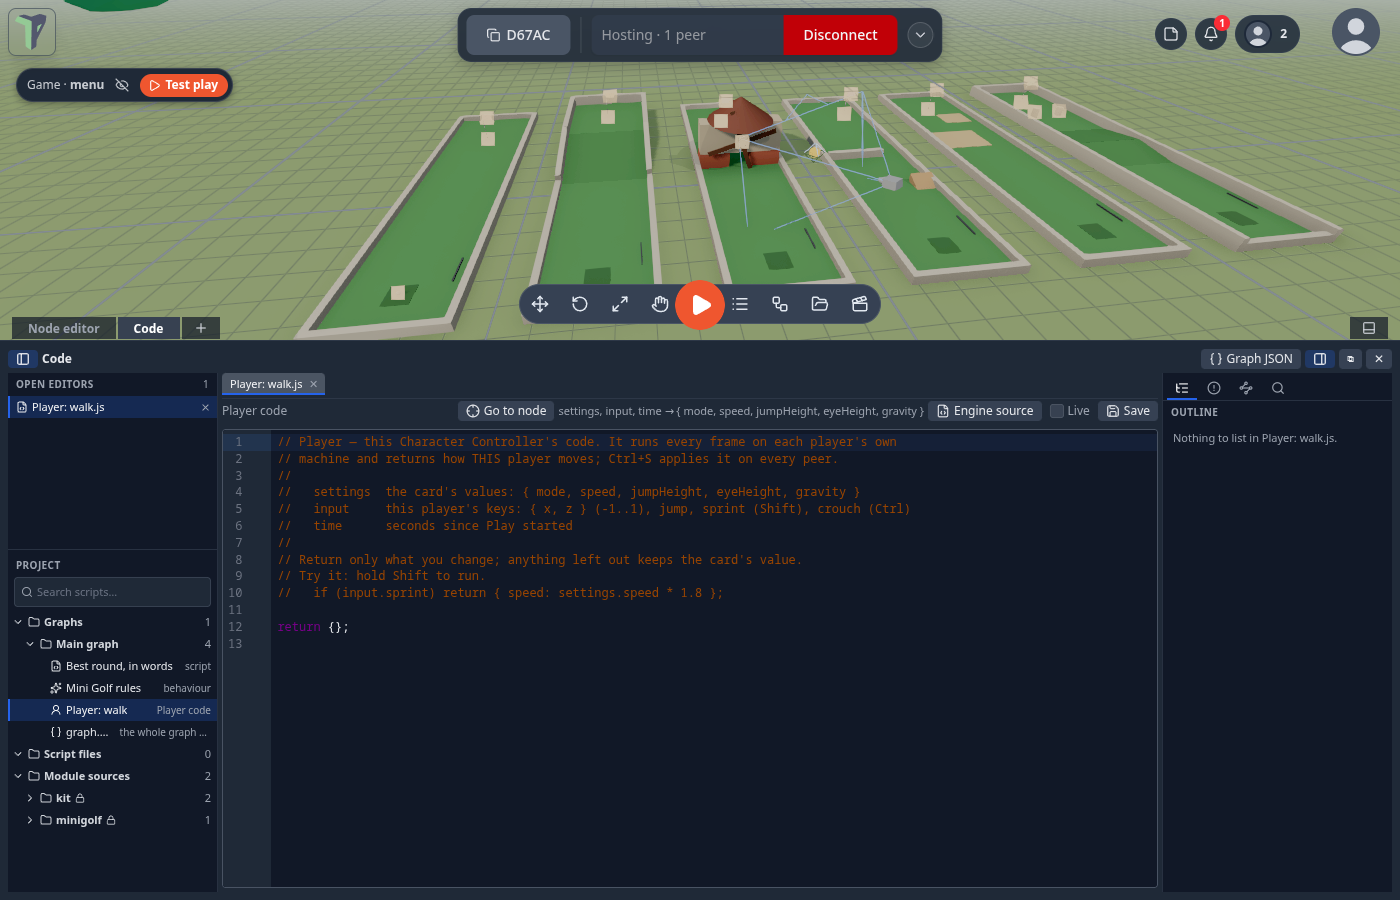Open the notifications bell

tap(1211, 34)
